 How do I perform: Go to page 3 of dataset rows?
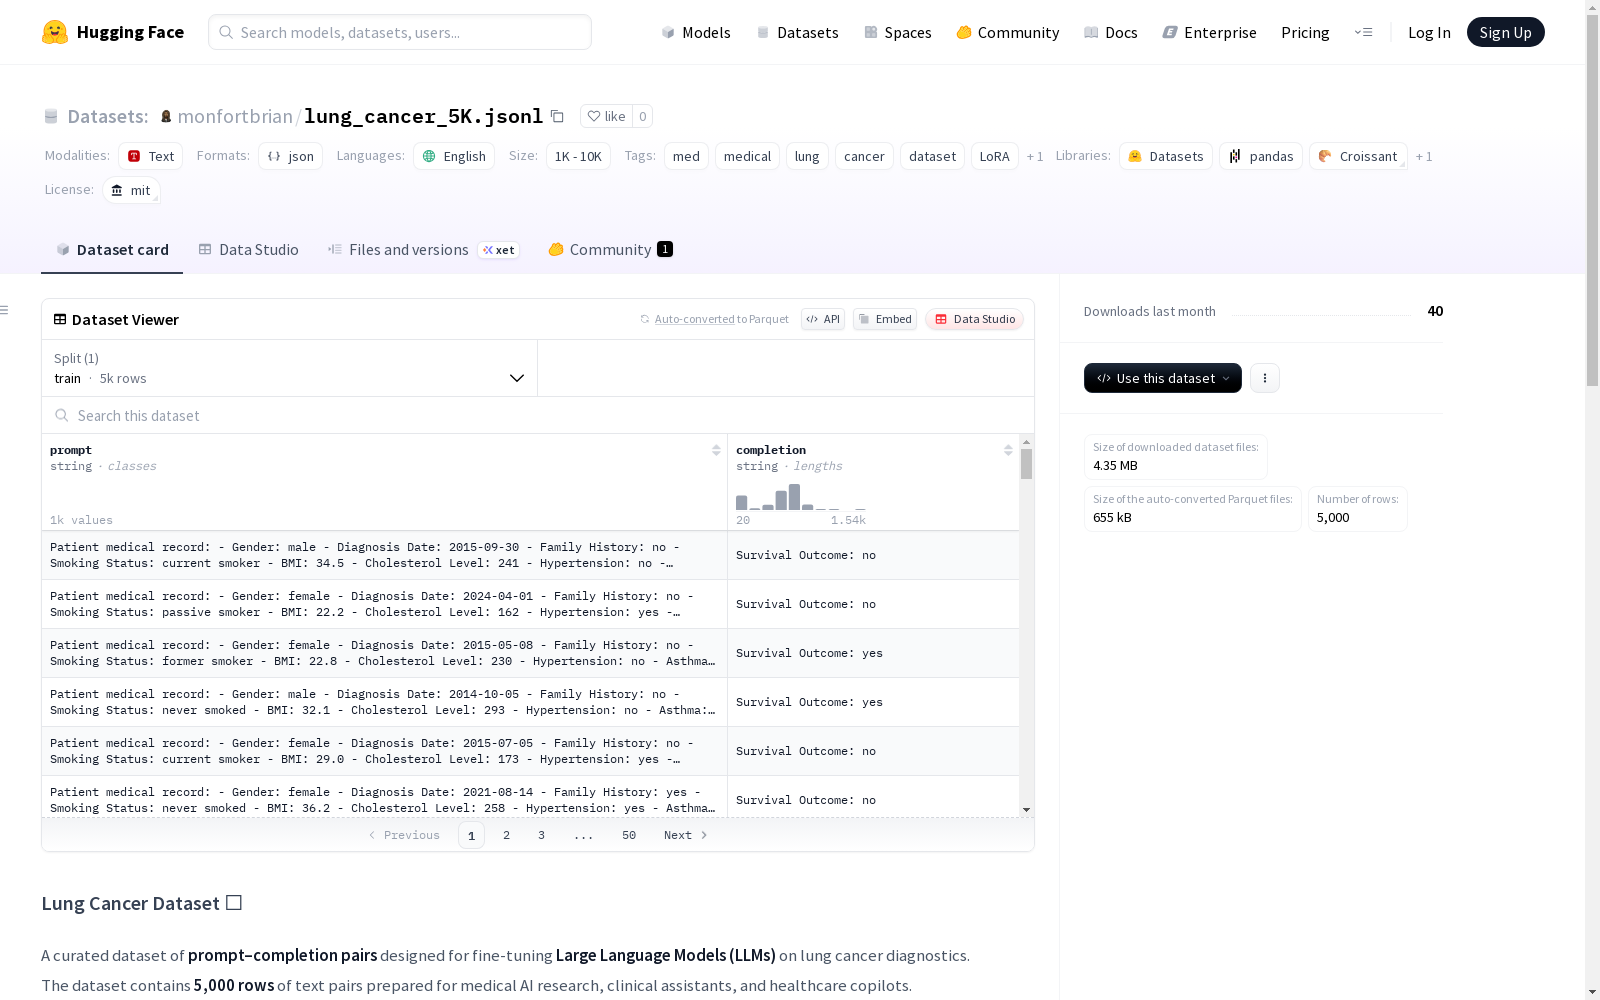[542, 835]
